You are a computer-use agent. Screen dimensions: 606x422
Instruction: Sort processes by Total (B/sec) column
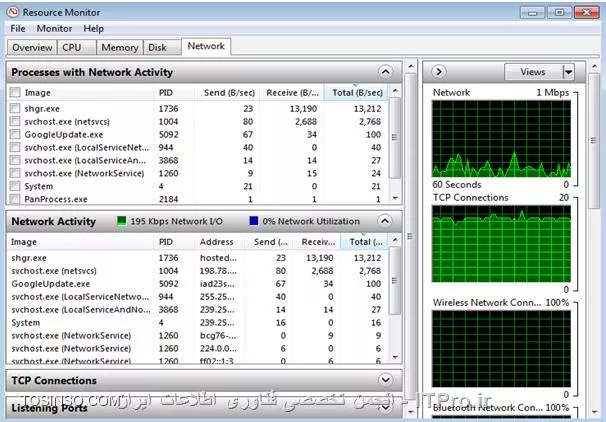[x=357, y=93]
